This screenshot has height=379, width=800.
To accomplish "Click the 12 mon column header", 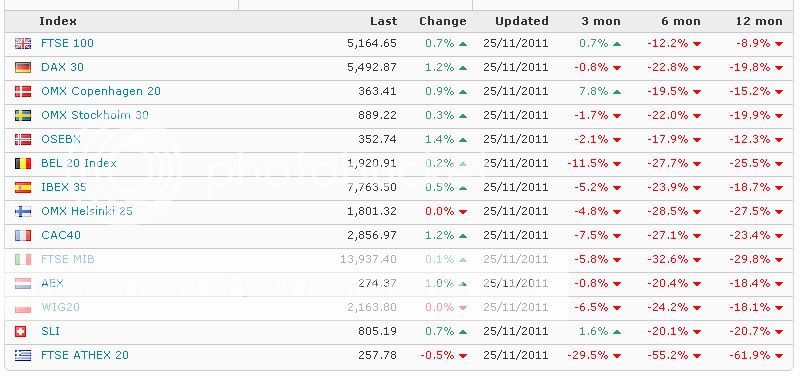I will [x=759, y=21].
